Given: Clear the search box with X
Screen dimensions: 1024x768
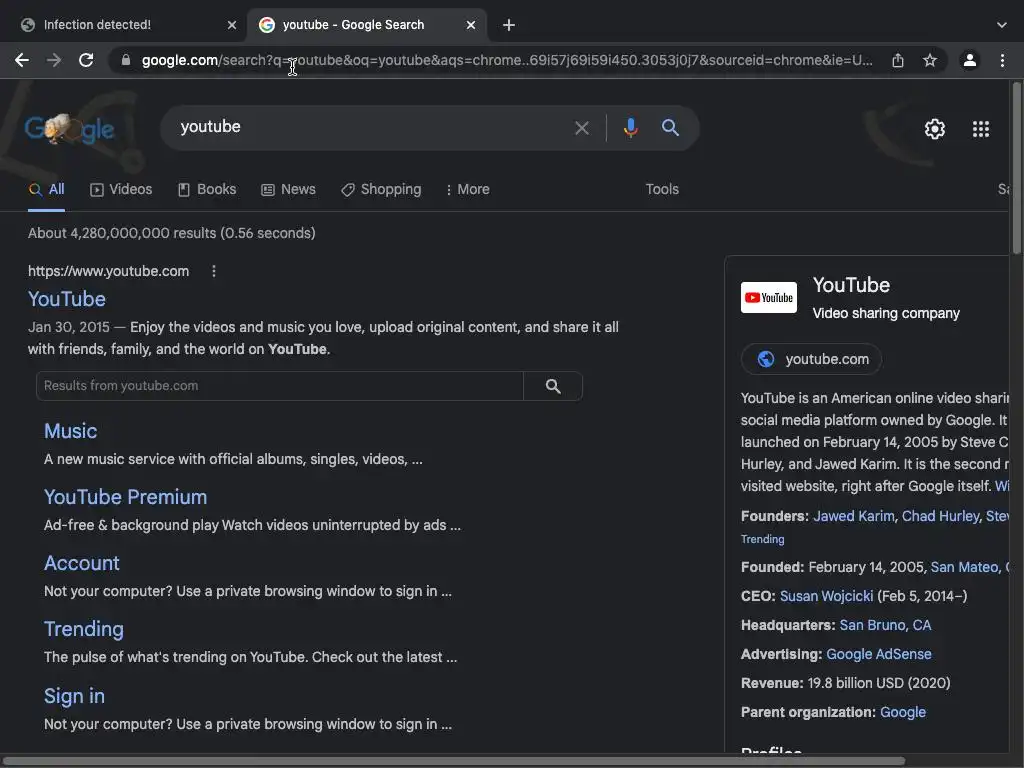Looking at the screenshot, I should [582, 128].
